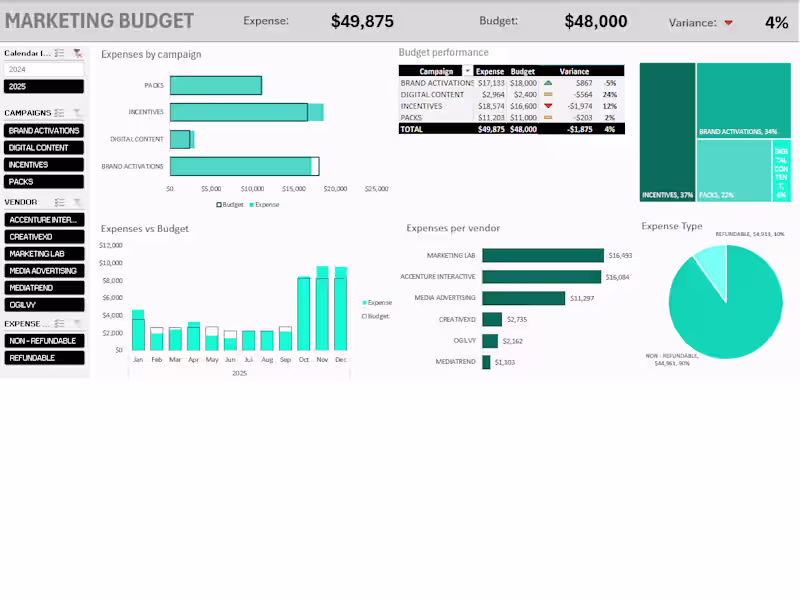This screenshot has height=600, width=800.
Task: Toggle the DIGITAL CONTENT campaign filter
Action: pos(45,149)
